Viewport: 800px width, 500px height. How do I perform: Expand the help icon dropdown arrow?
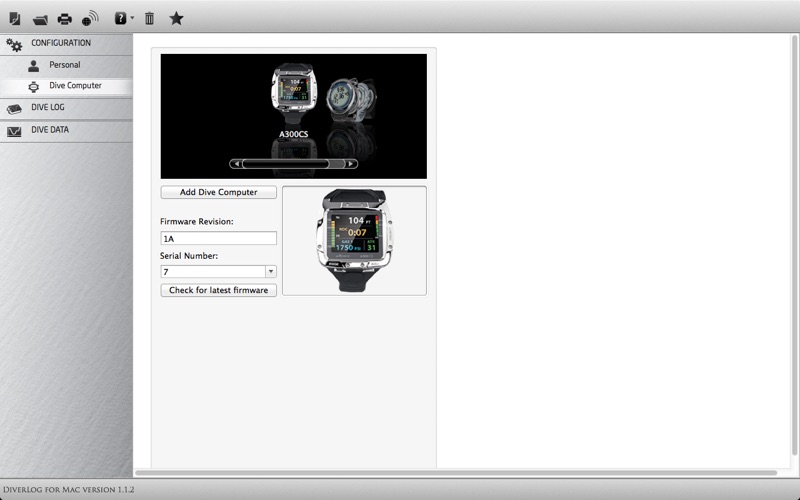(x=132, y=18)
